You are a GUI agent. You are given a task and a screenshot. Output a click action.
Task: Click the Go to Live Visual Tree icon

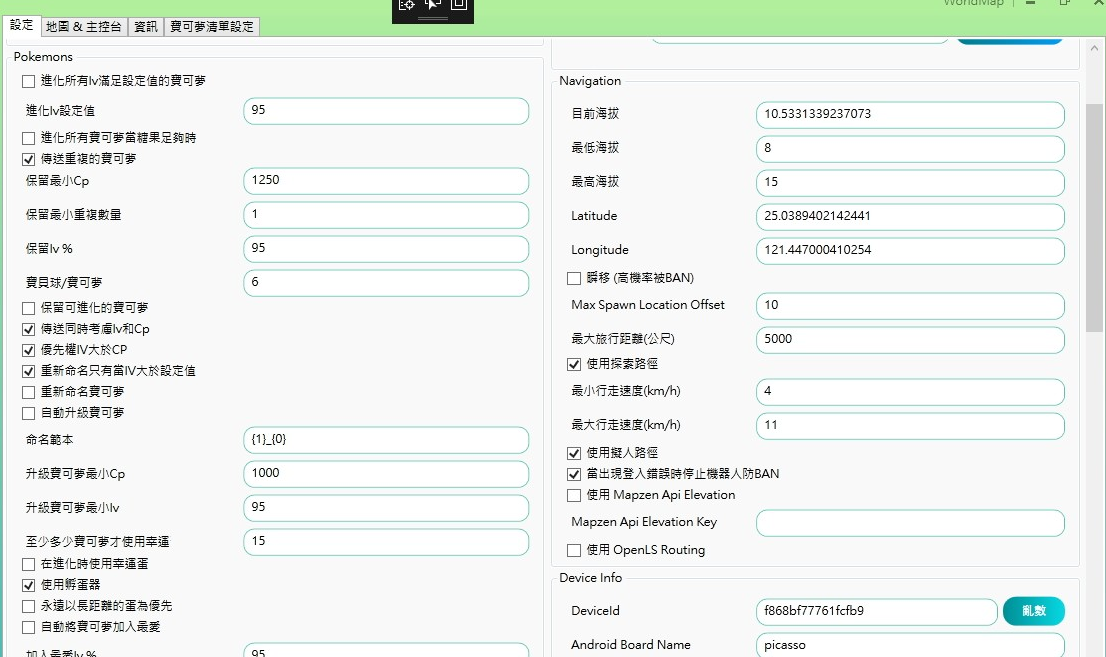coord(407,4)
